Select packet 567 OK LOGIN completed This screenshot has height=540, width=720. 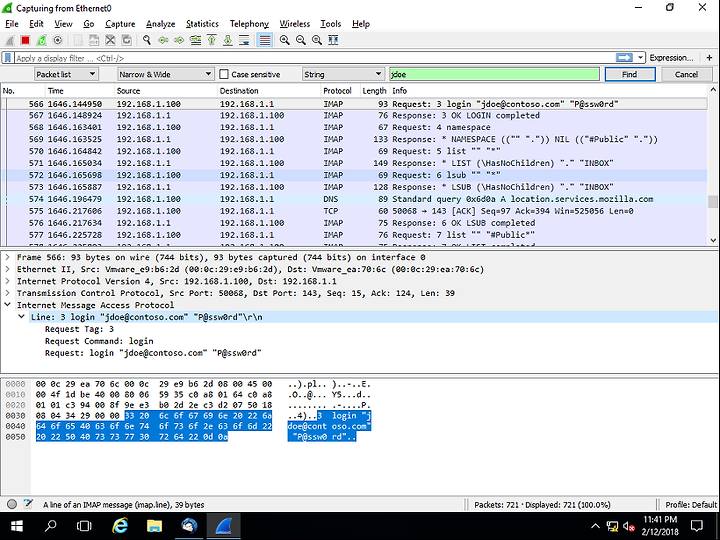pyautogui.click(x=354, y=116)
